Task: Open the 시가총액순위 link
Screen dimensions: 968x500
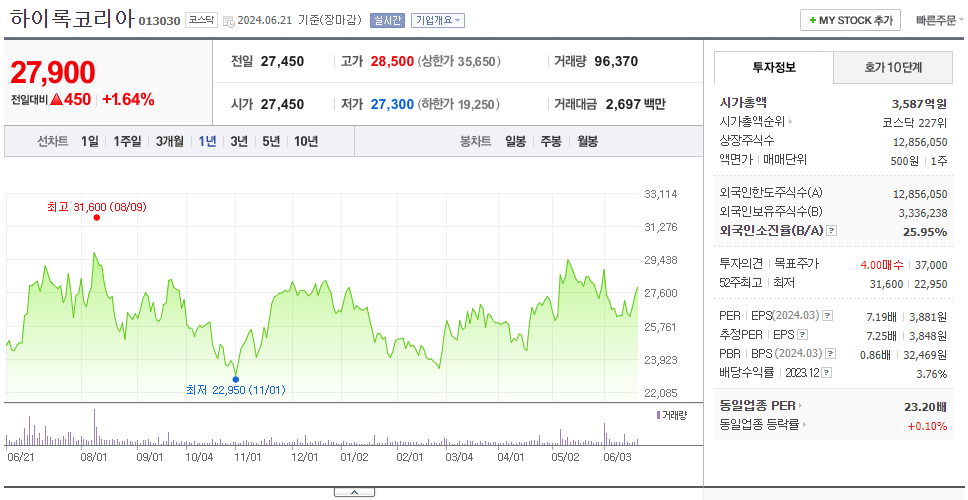Action: (756, 122)
